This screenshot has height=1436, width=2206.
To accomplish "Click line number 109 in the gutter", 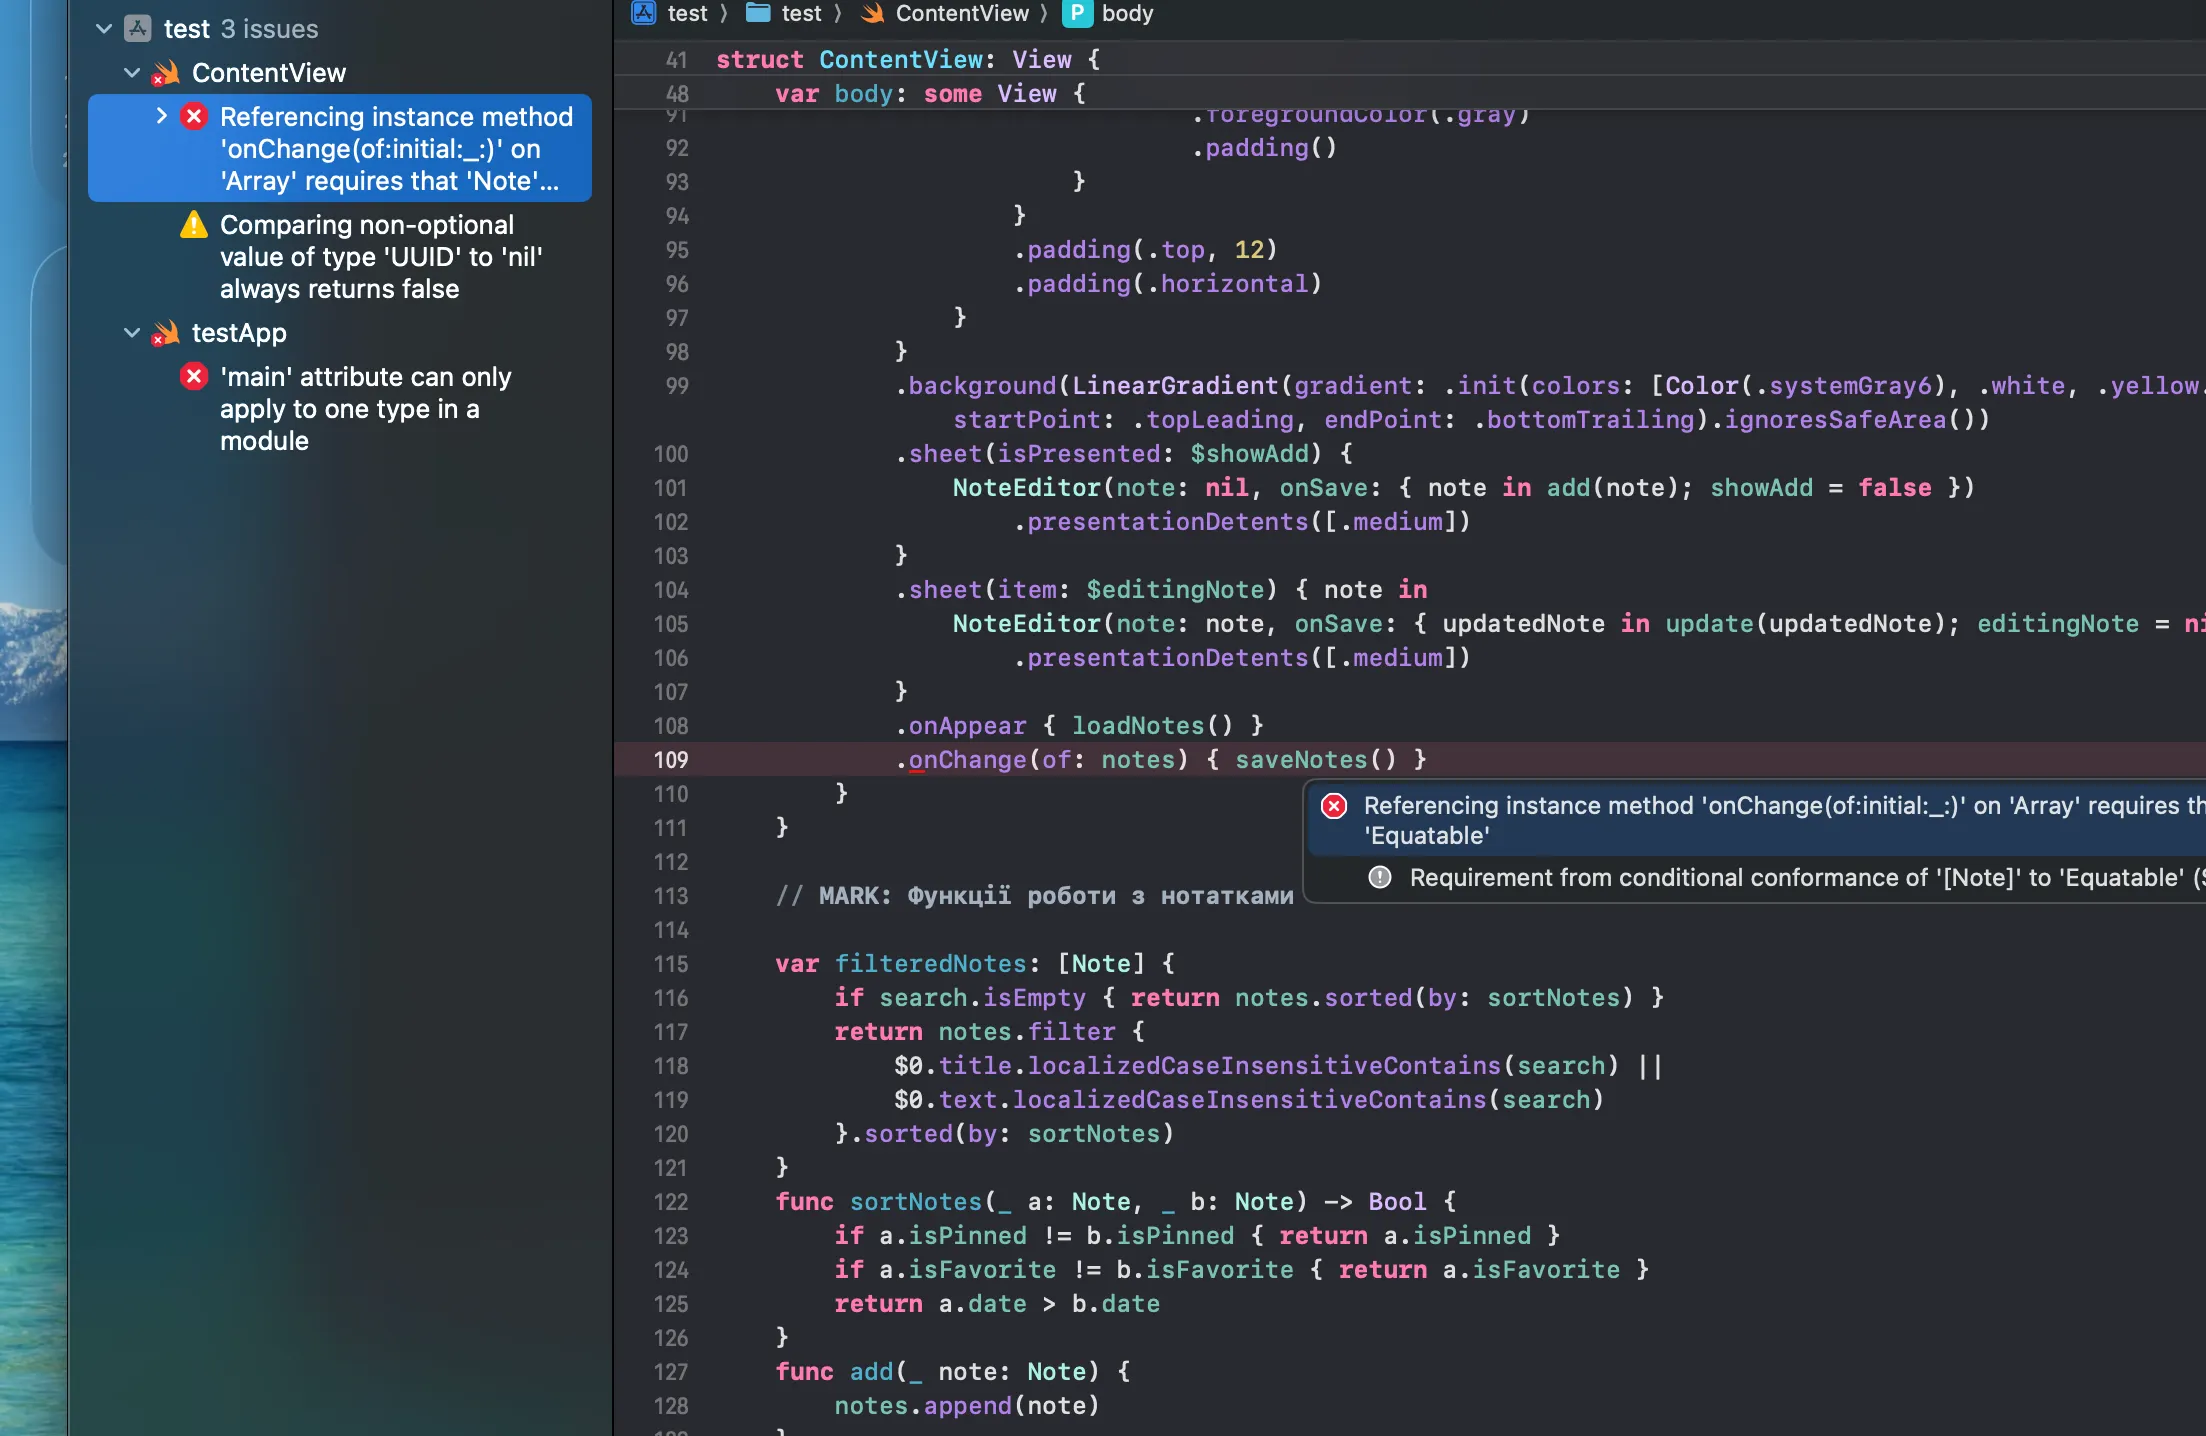I will (x=671, y=760).
